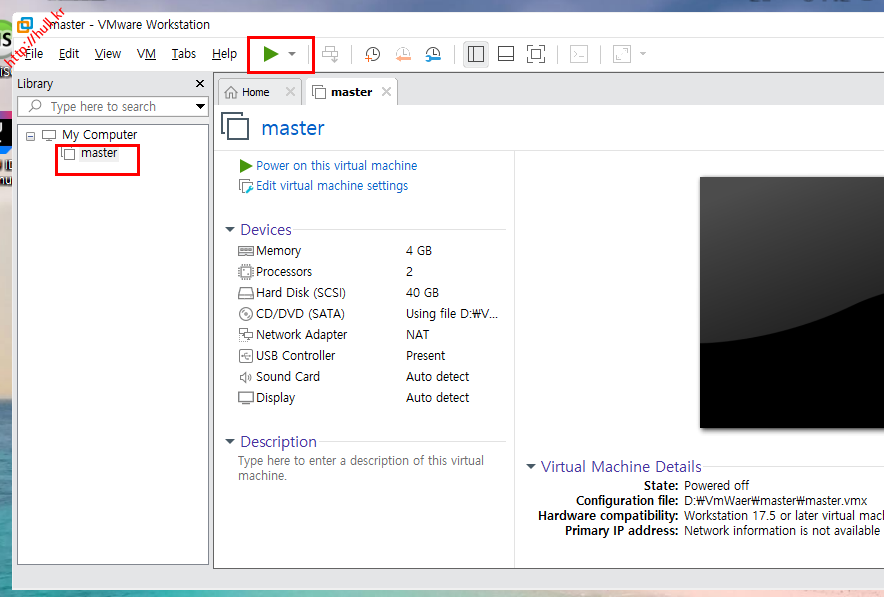
Task: Click the Network Adapter device icon
Action: 246,335
